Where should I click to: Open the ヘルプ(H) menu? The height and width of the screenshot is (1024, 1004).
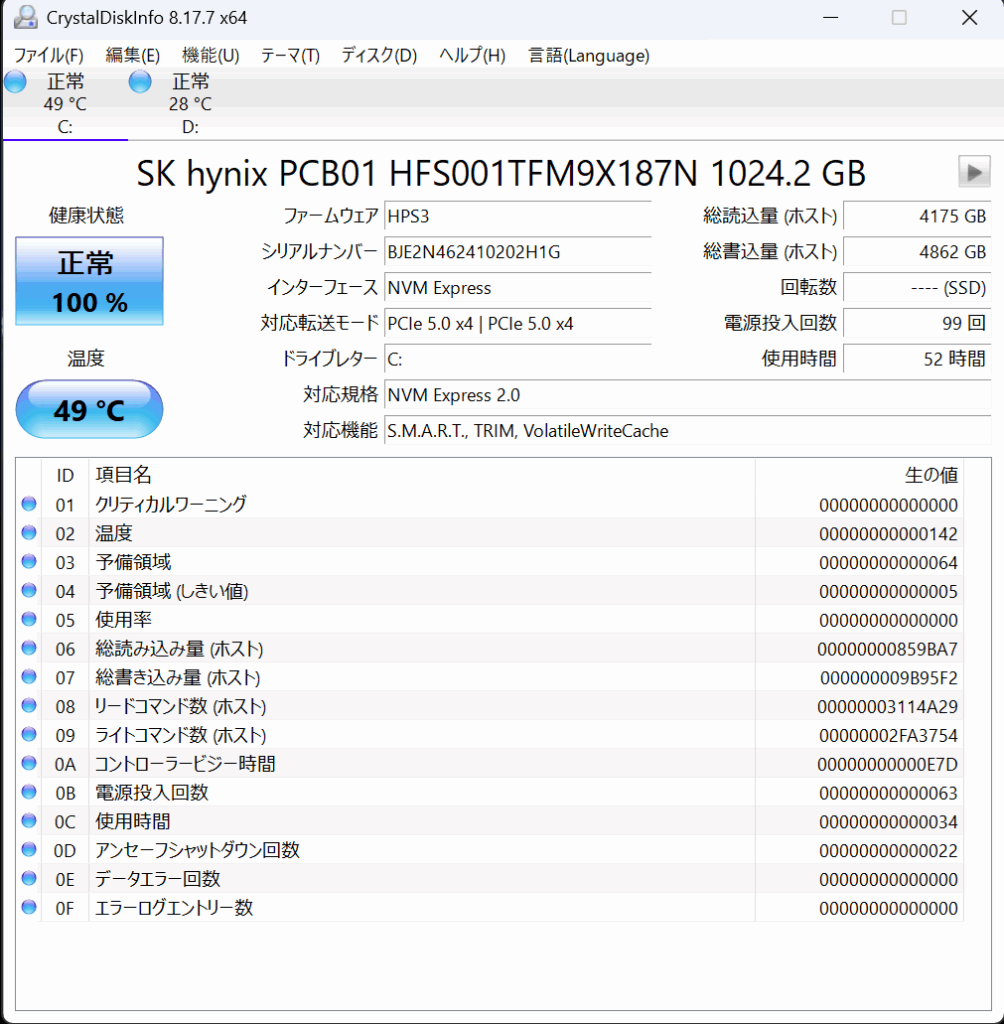tap(472, 56)
